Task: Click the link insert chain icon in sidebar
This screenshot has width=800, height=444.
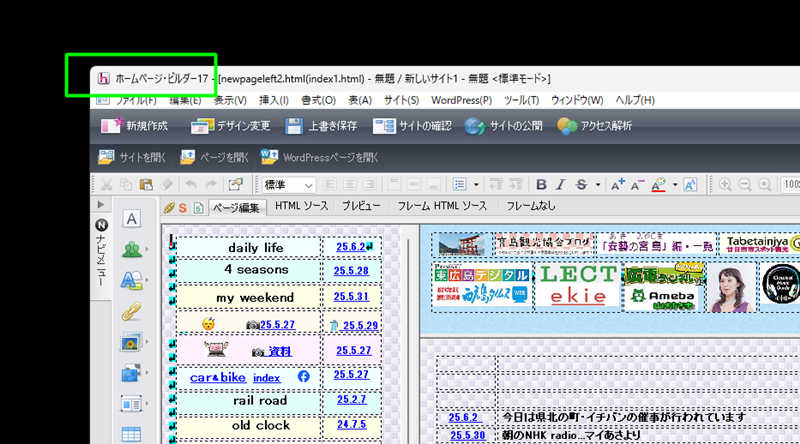Action: [131, 312]
